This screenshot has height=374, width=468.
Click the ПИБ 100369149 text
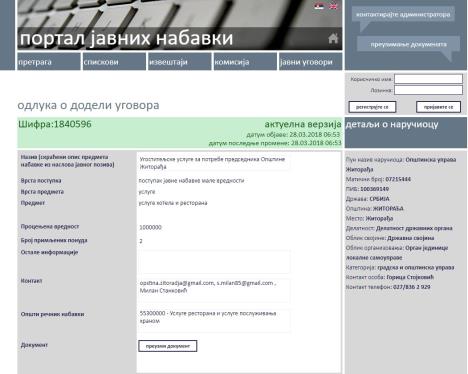click(367, 189)
